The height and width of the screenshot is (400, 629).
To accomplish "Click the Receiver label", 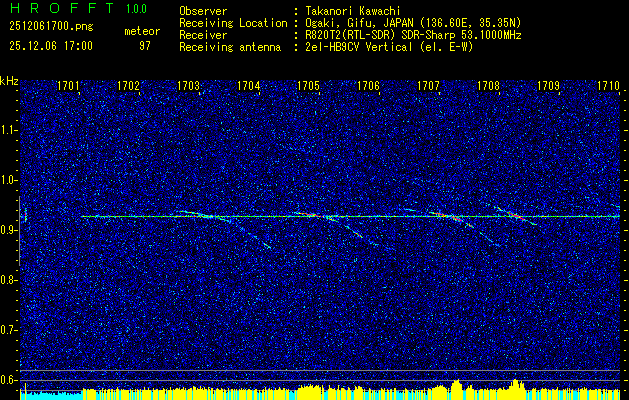I will click(x=203, y=35).
